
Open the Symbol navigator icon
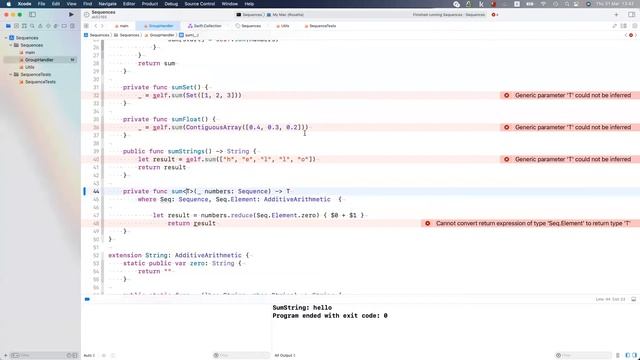coord(24,26)
